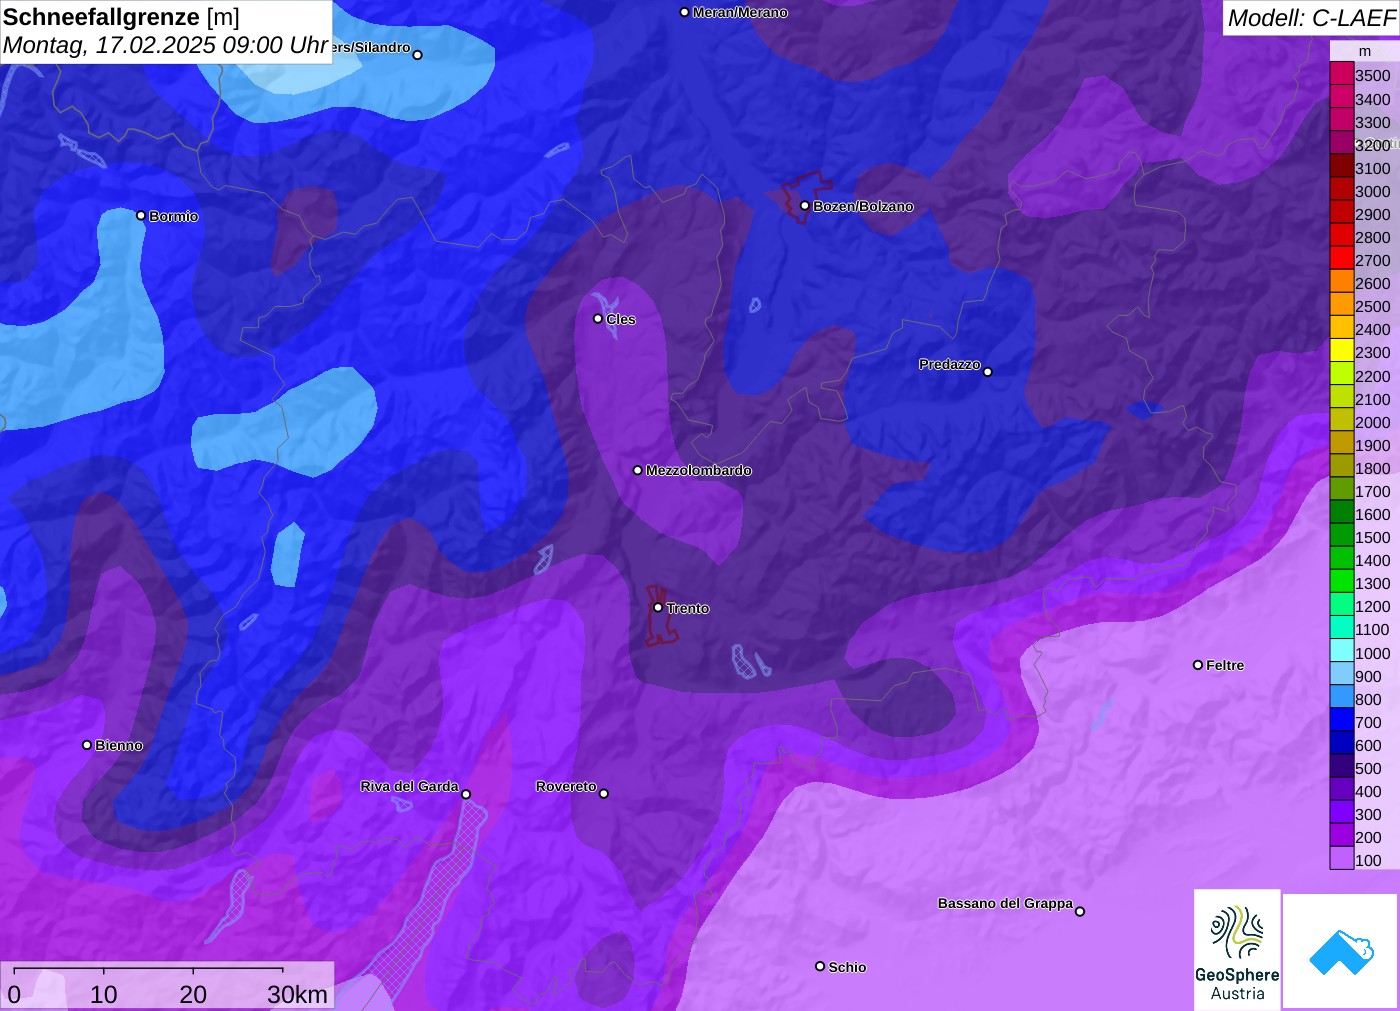
Task: Click the 300 m violet legend swatch
Action: pyautogui.click(x=1342, y=813)
